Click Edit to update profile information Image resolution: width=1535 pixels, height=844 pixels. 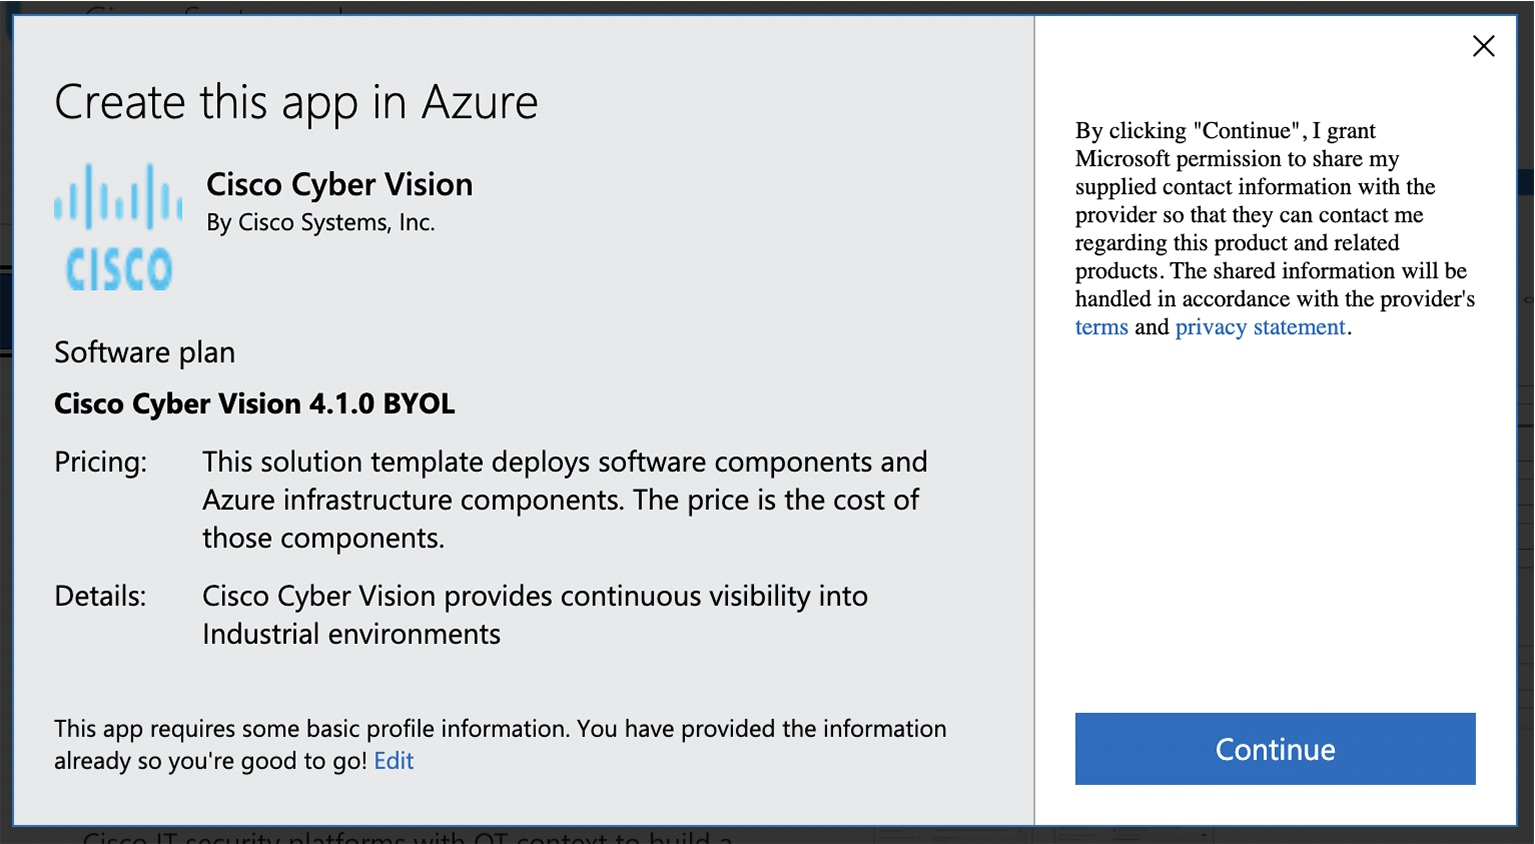click(x=393, y=761)
